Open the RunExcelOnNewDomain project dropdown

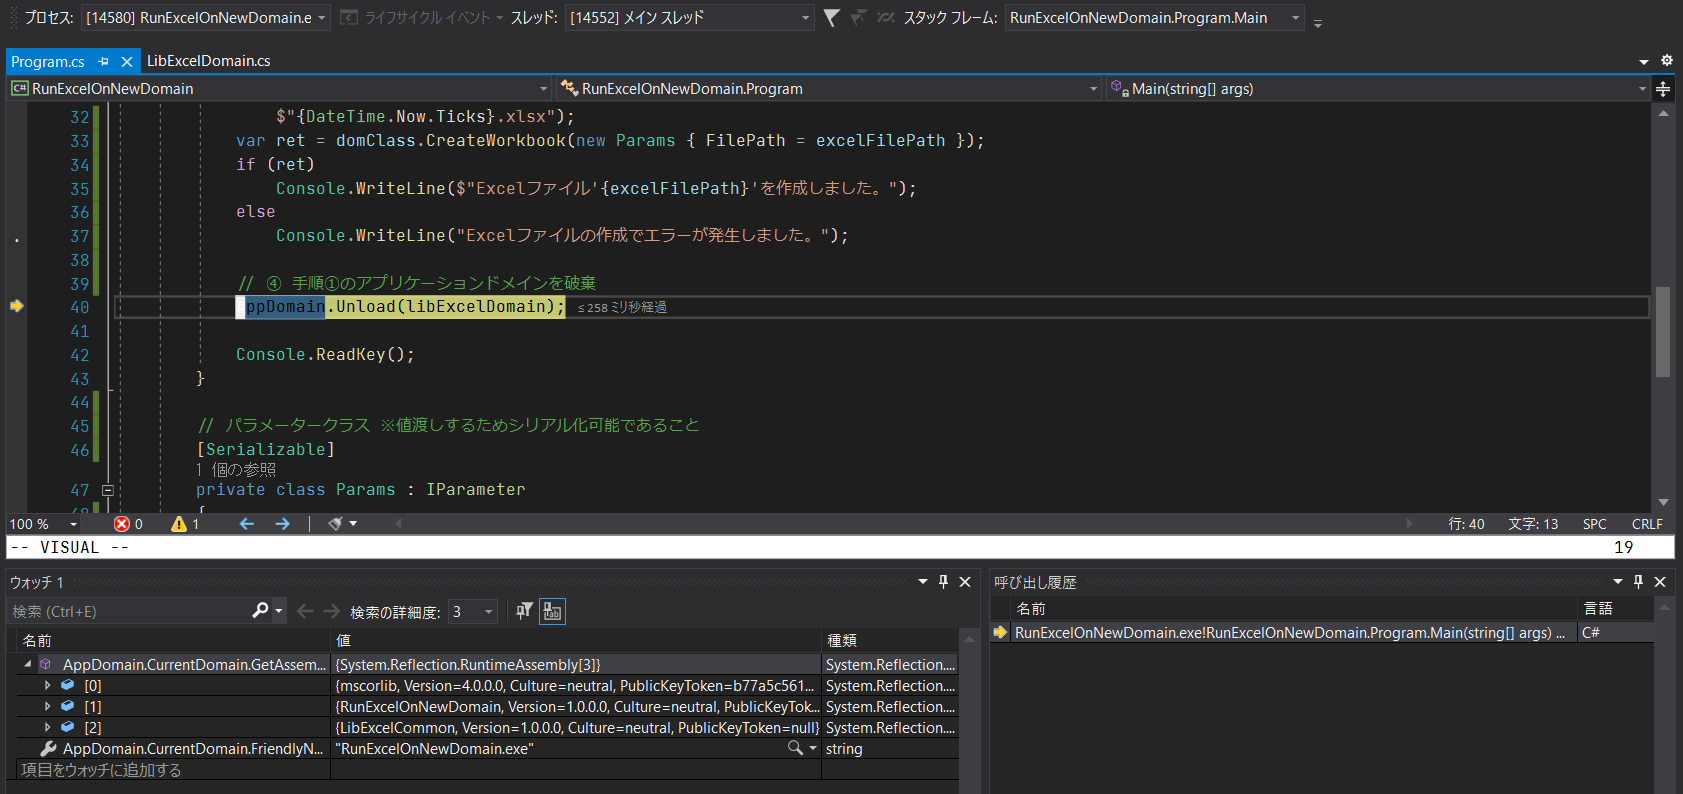click(280, 89)
